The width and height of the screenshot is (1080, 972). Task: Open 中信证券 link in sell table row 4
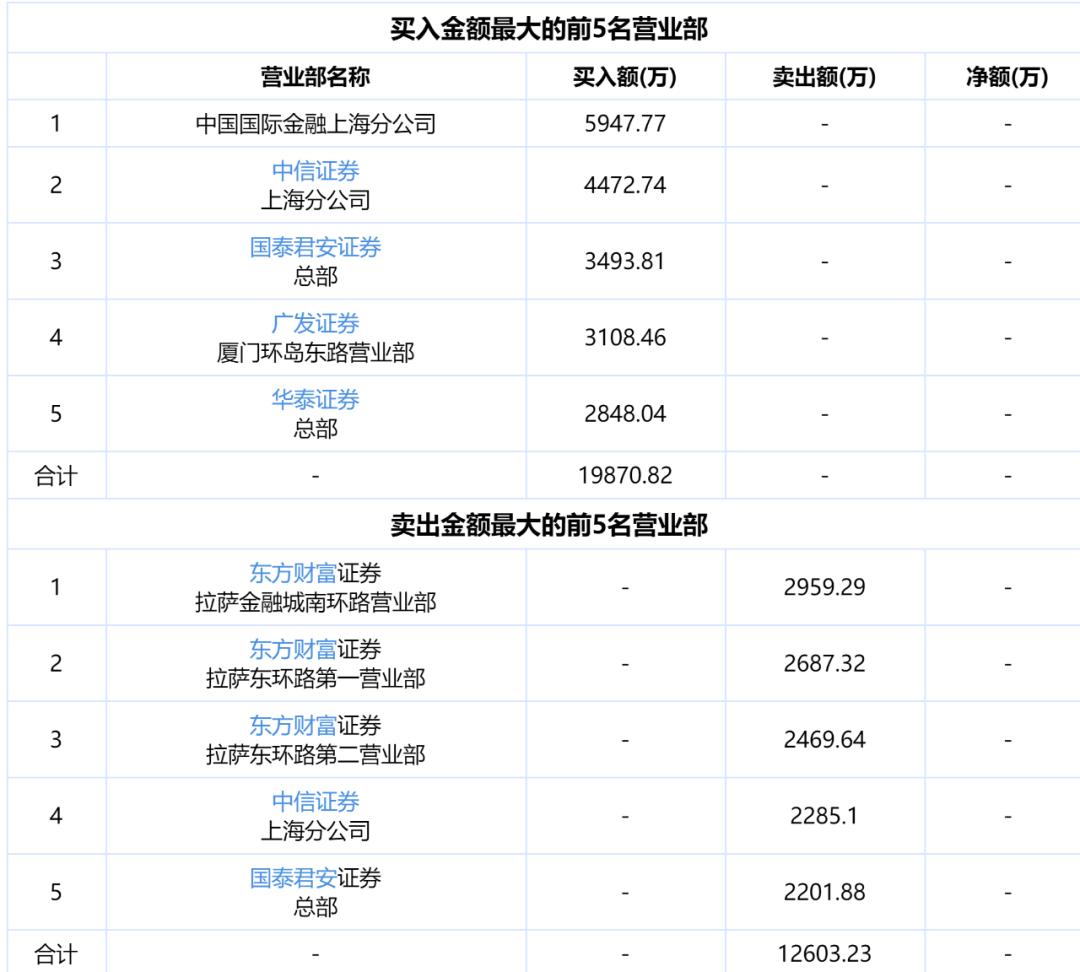click(315, 802)
